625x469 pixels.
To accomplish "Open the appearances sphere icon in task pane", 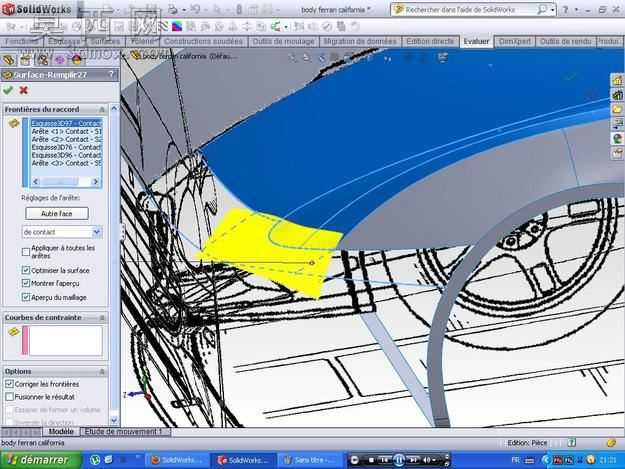I will point(617,139).
